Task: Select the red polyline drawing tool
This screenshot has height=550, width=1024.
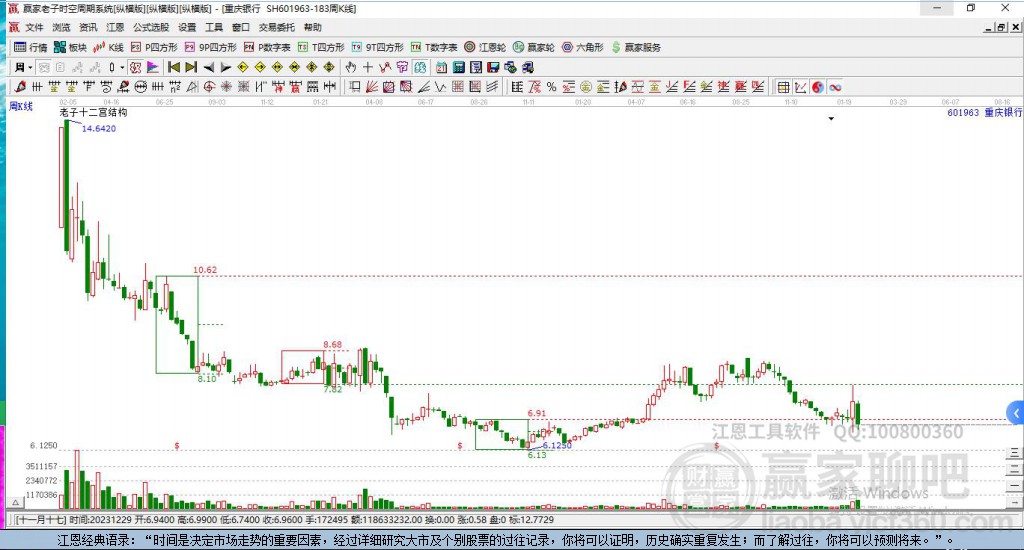Action: (385, 67)
